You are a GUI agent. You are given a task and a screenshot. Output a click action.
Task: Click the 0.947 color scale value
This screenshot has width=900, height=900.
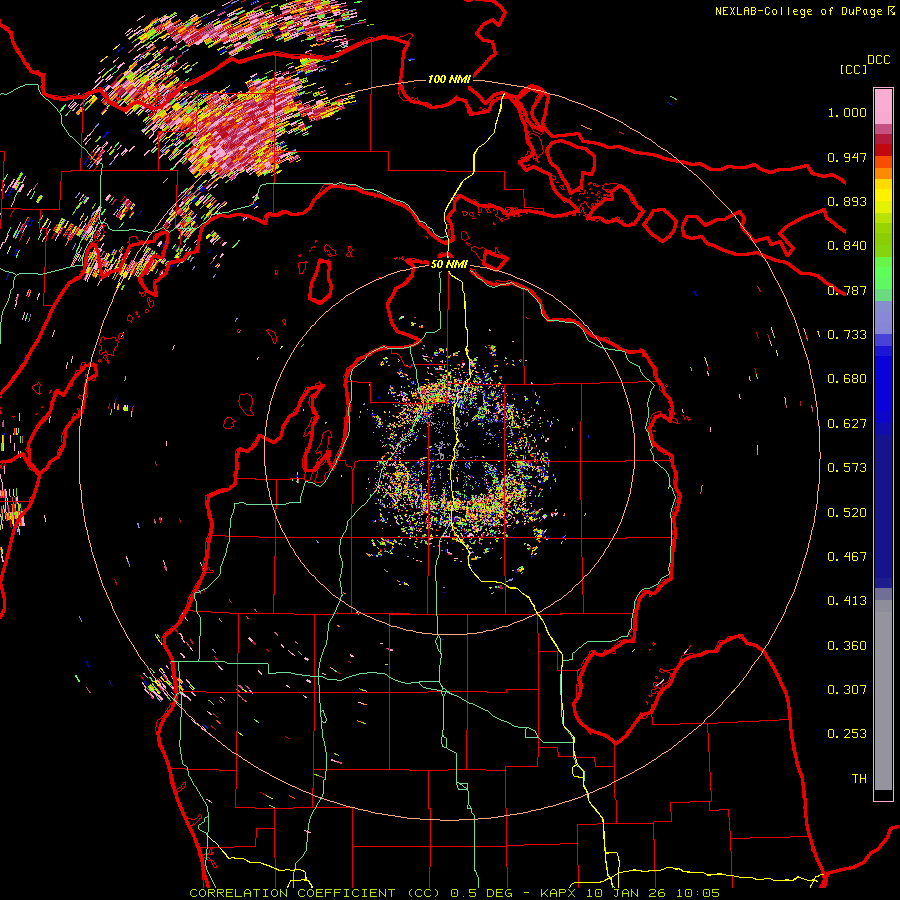847,157
